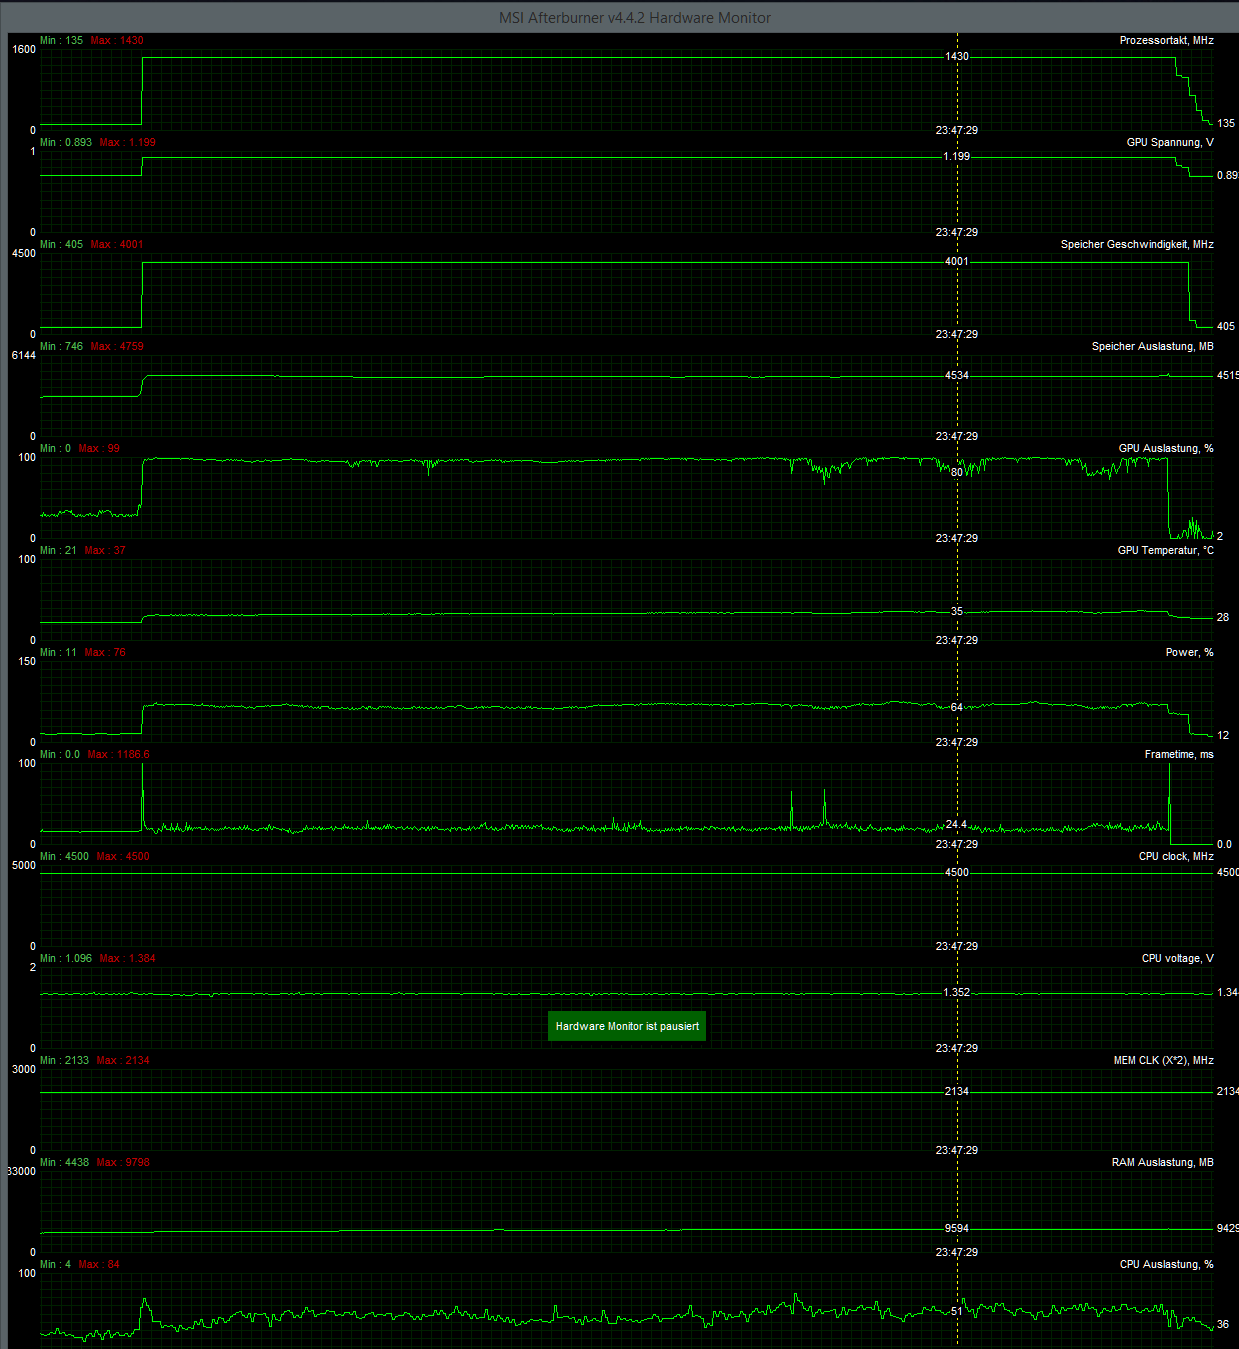Select the 'CPU Auslastung, %' graph label
Image resolution: width=1239 pixels, height=1349 pixels.
pos(1166,1265)
